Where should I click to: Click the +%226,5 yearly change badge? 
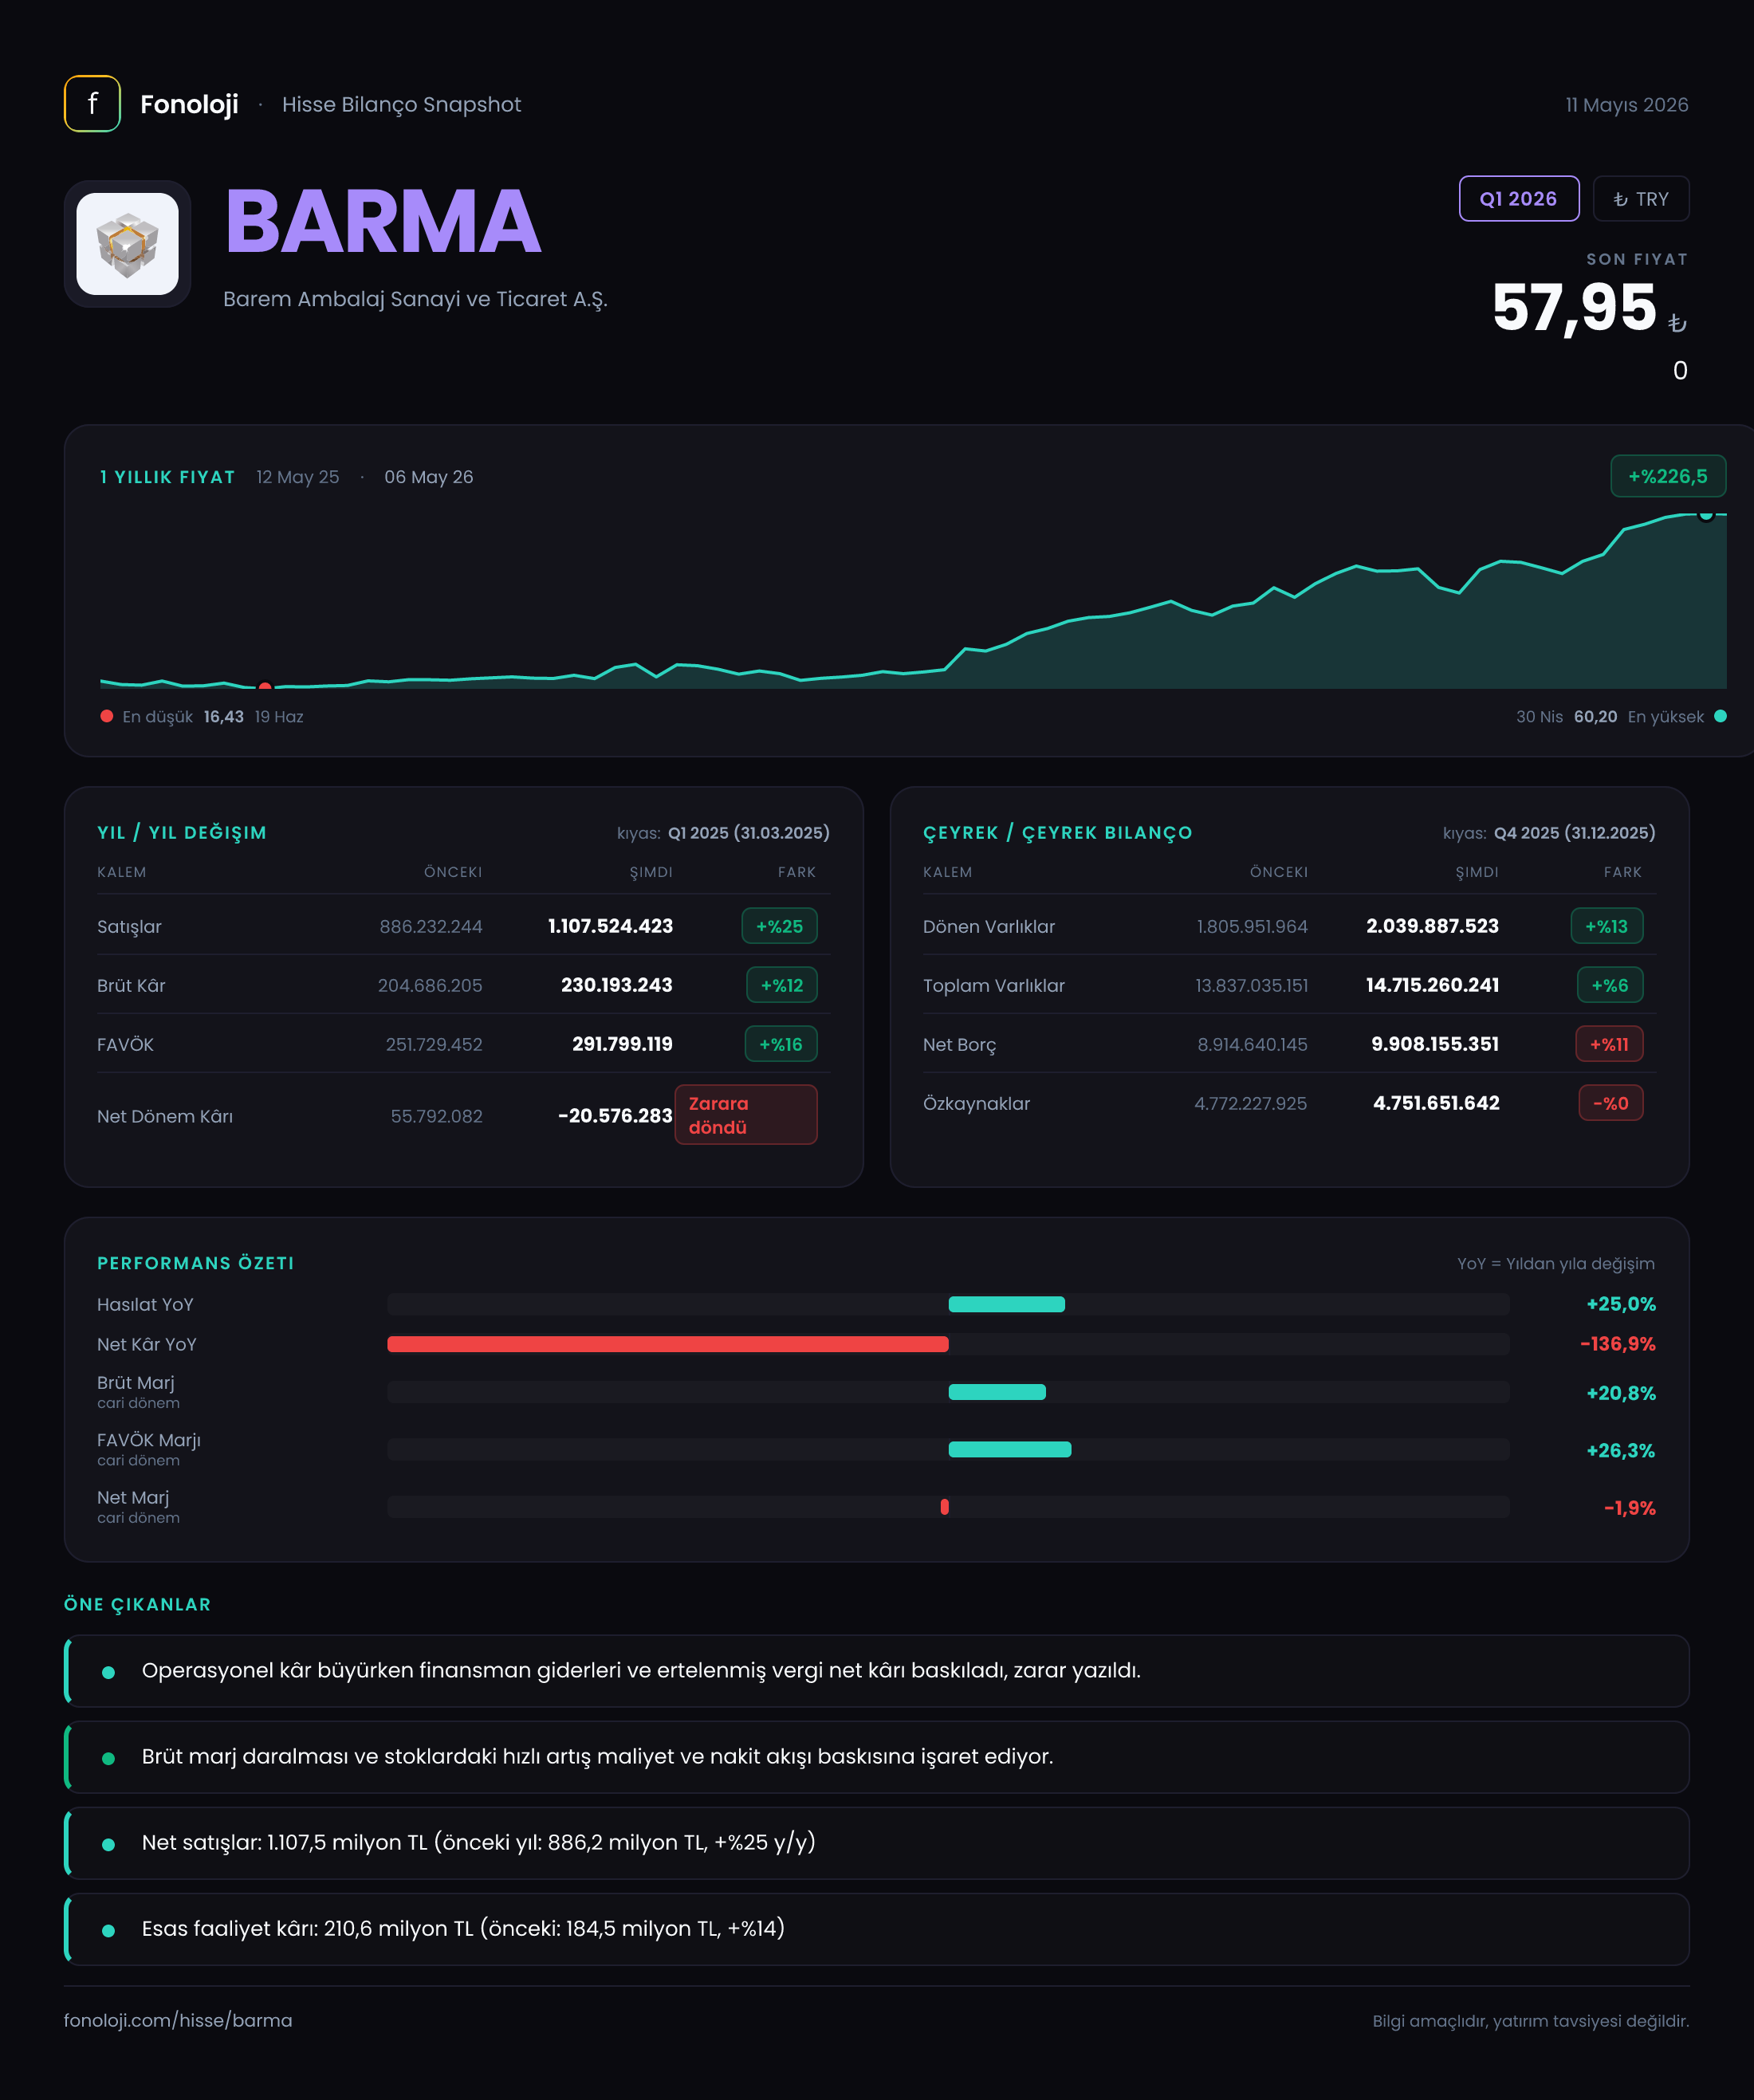click(x=1667, y=476)
